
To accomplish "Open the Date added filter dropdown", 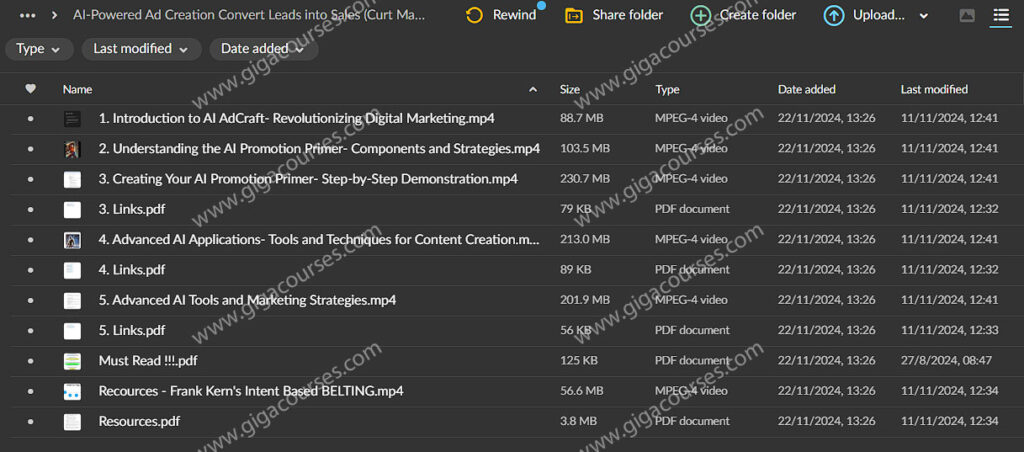I will tap(264, 49).
